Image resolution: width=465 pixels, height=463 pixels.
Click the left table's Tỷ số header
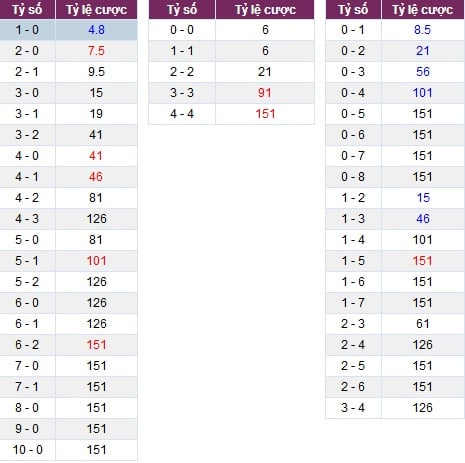27,10
